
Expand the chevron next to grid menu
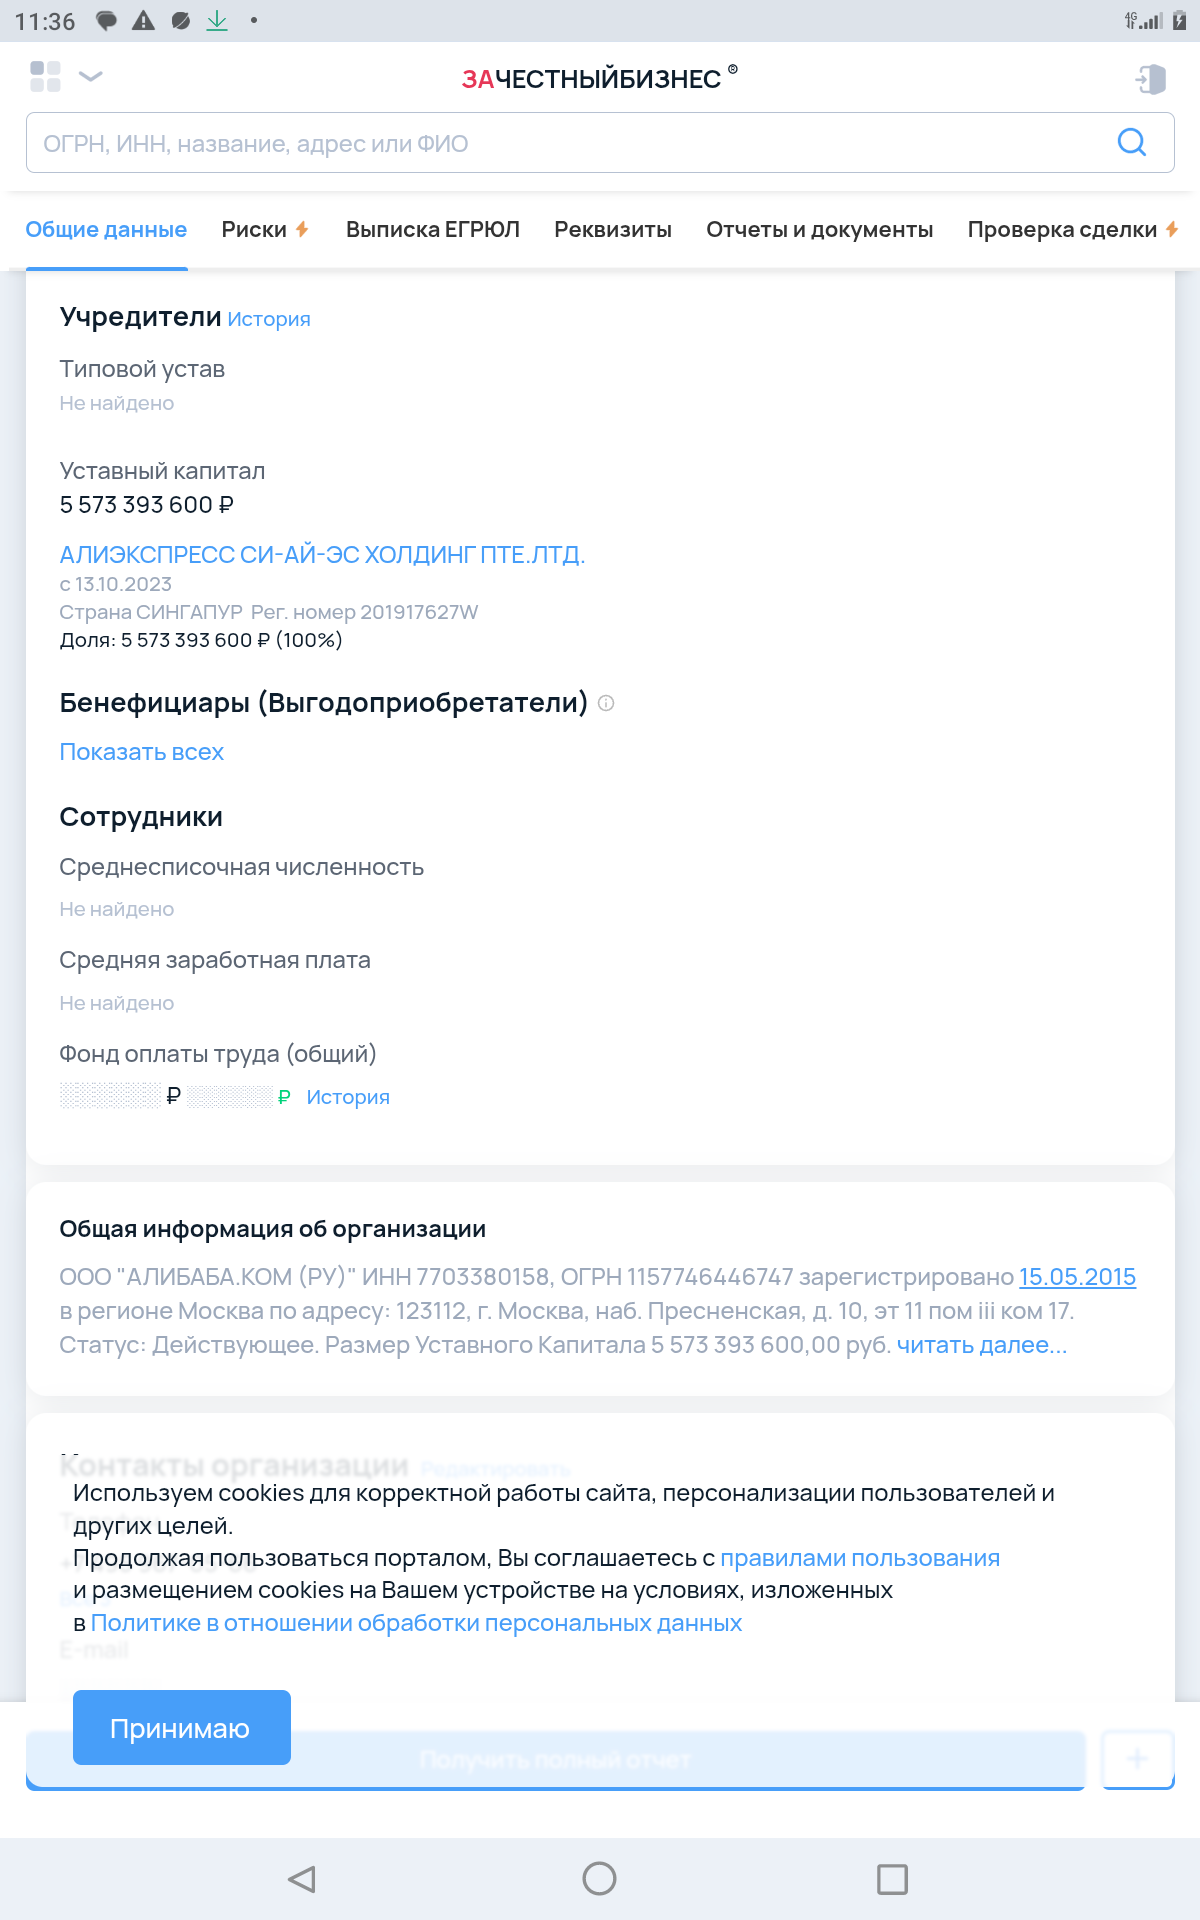pyautogui.click(x=91, y=76)
